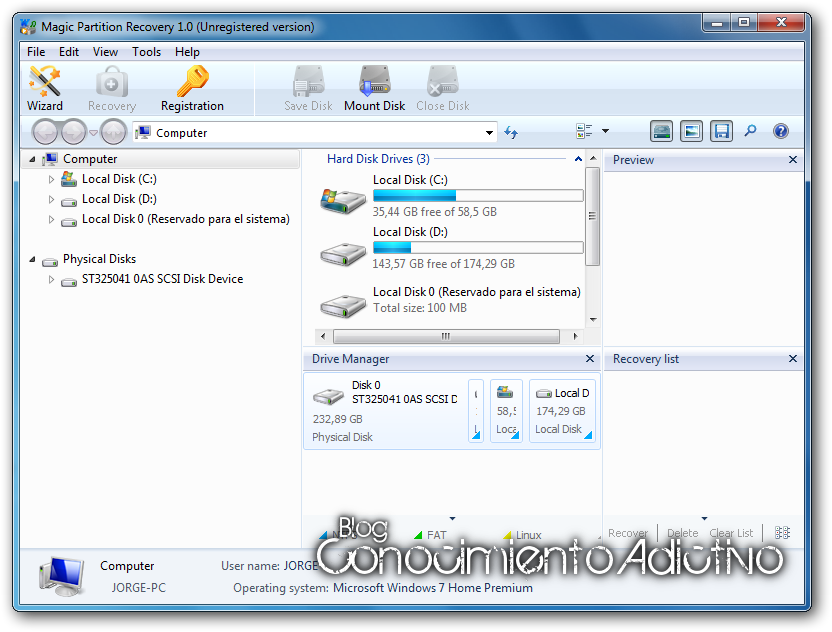Open the View menu

[x=105, y=52]
